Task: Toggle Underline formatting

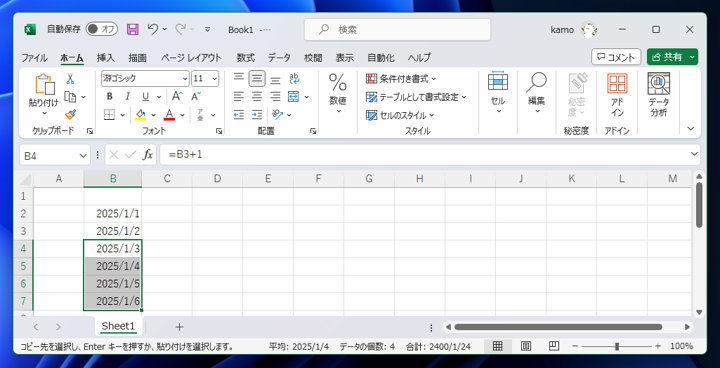Action: (x=146, y=96)
